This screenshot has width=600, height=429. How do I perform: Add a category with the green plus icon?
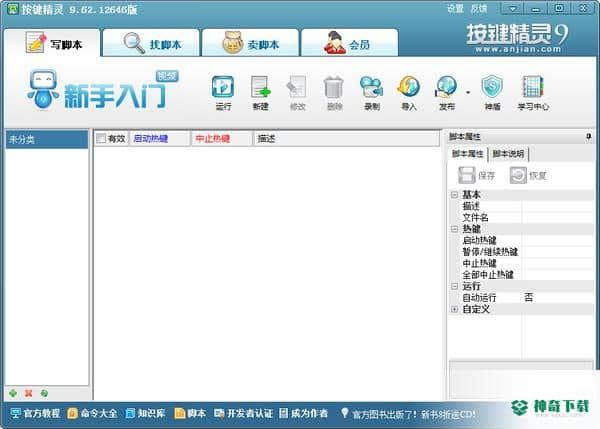point(13,393)
